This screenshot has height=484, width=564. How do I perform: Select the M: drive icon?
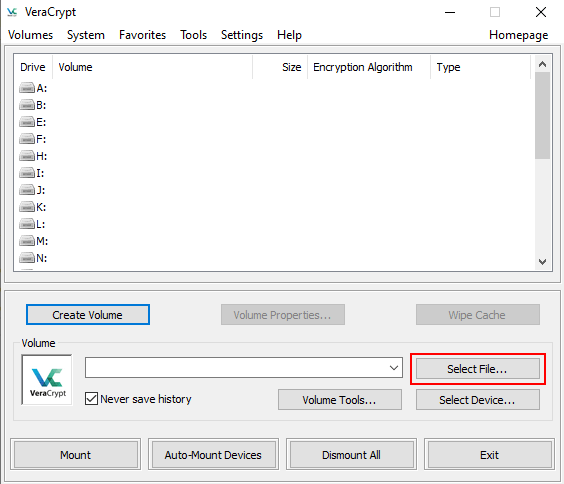pos(27,241)
